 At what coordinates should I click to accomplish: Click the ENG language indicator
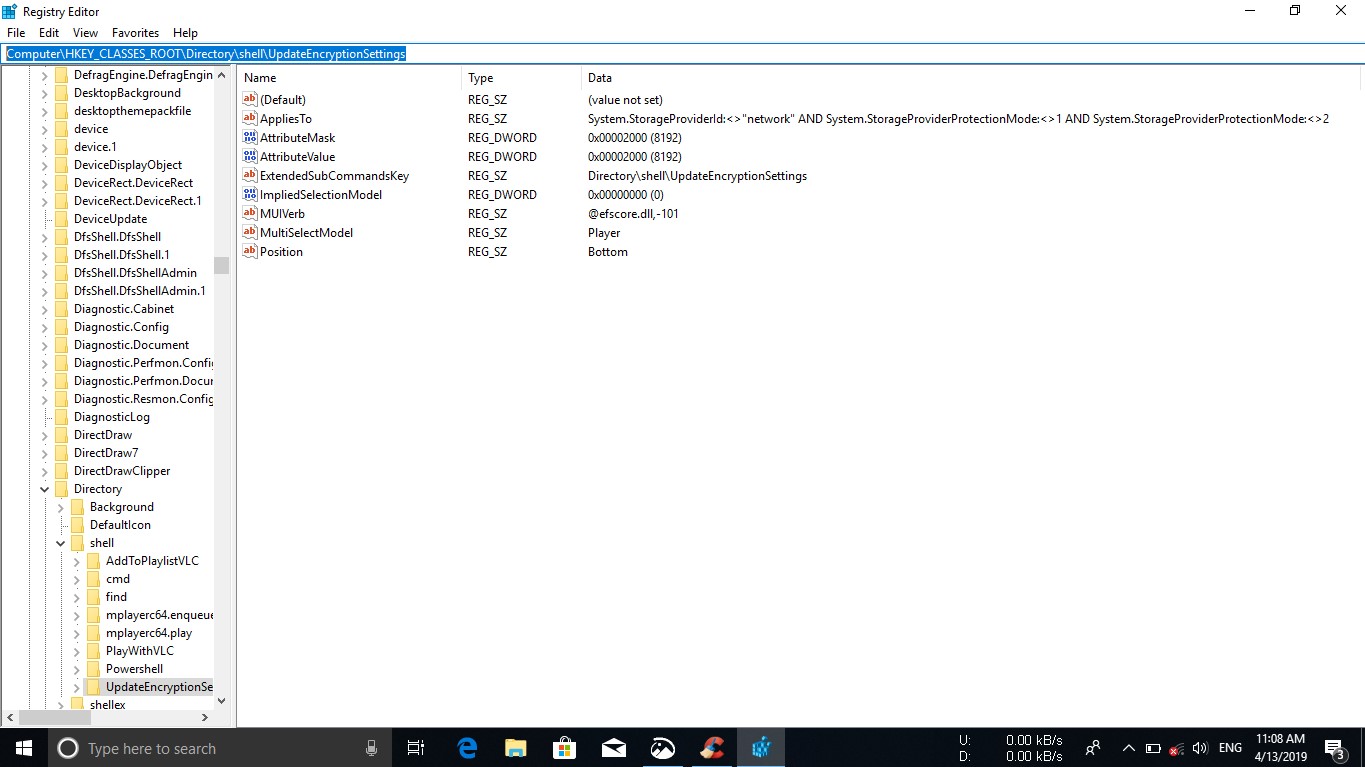[x=1230, y=748]
